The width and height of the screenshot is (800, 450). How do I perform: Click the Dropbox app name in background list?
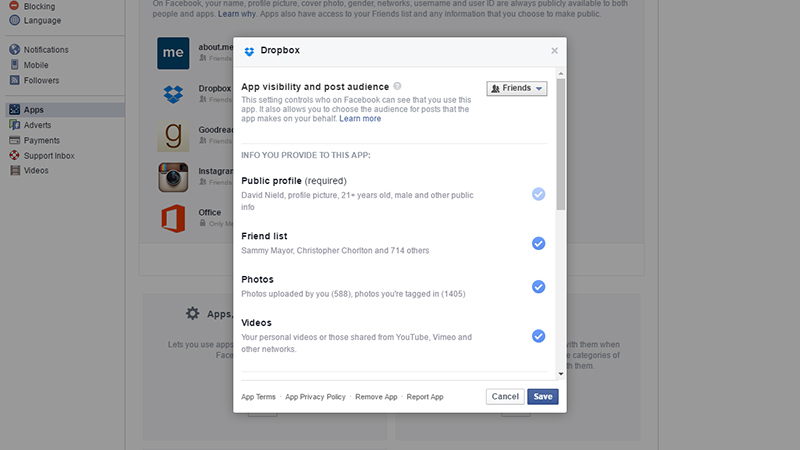tap(215, 88)
